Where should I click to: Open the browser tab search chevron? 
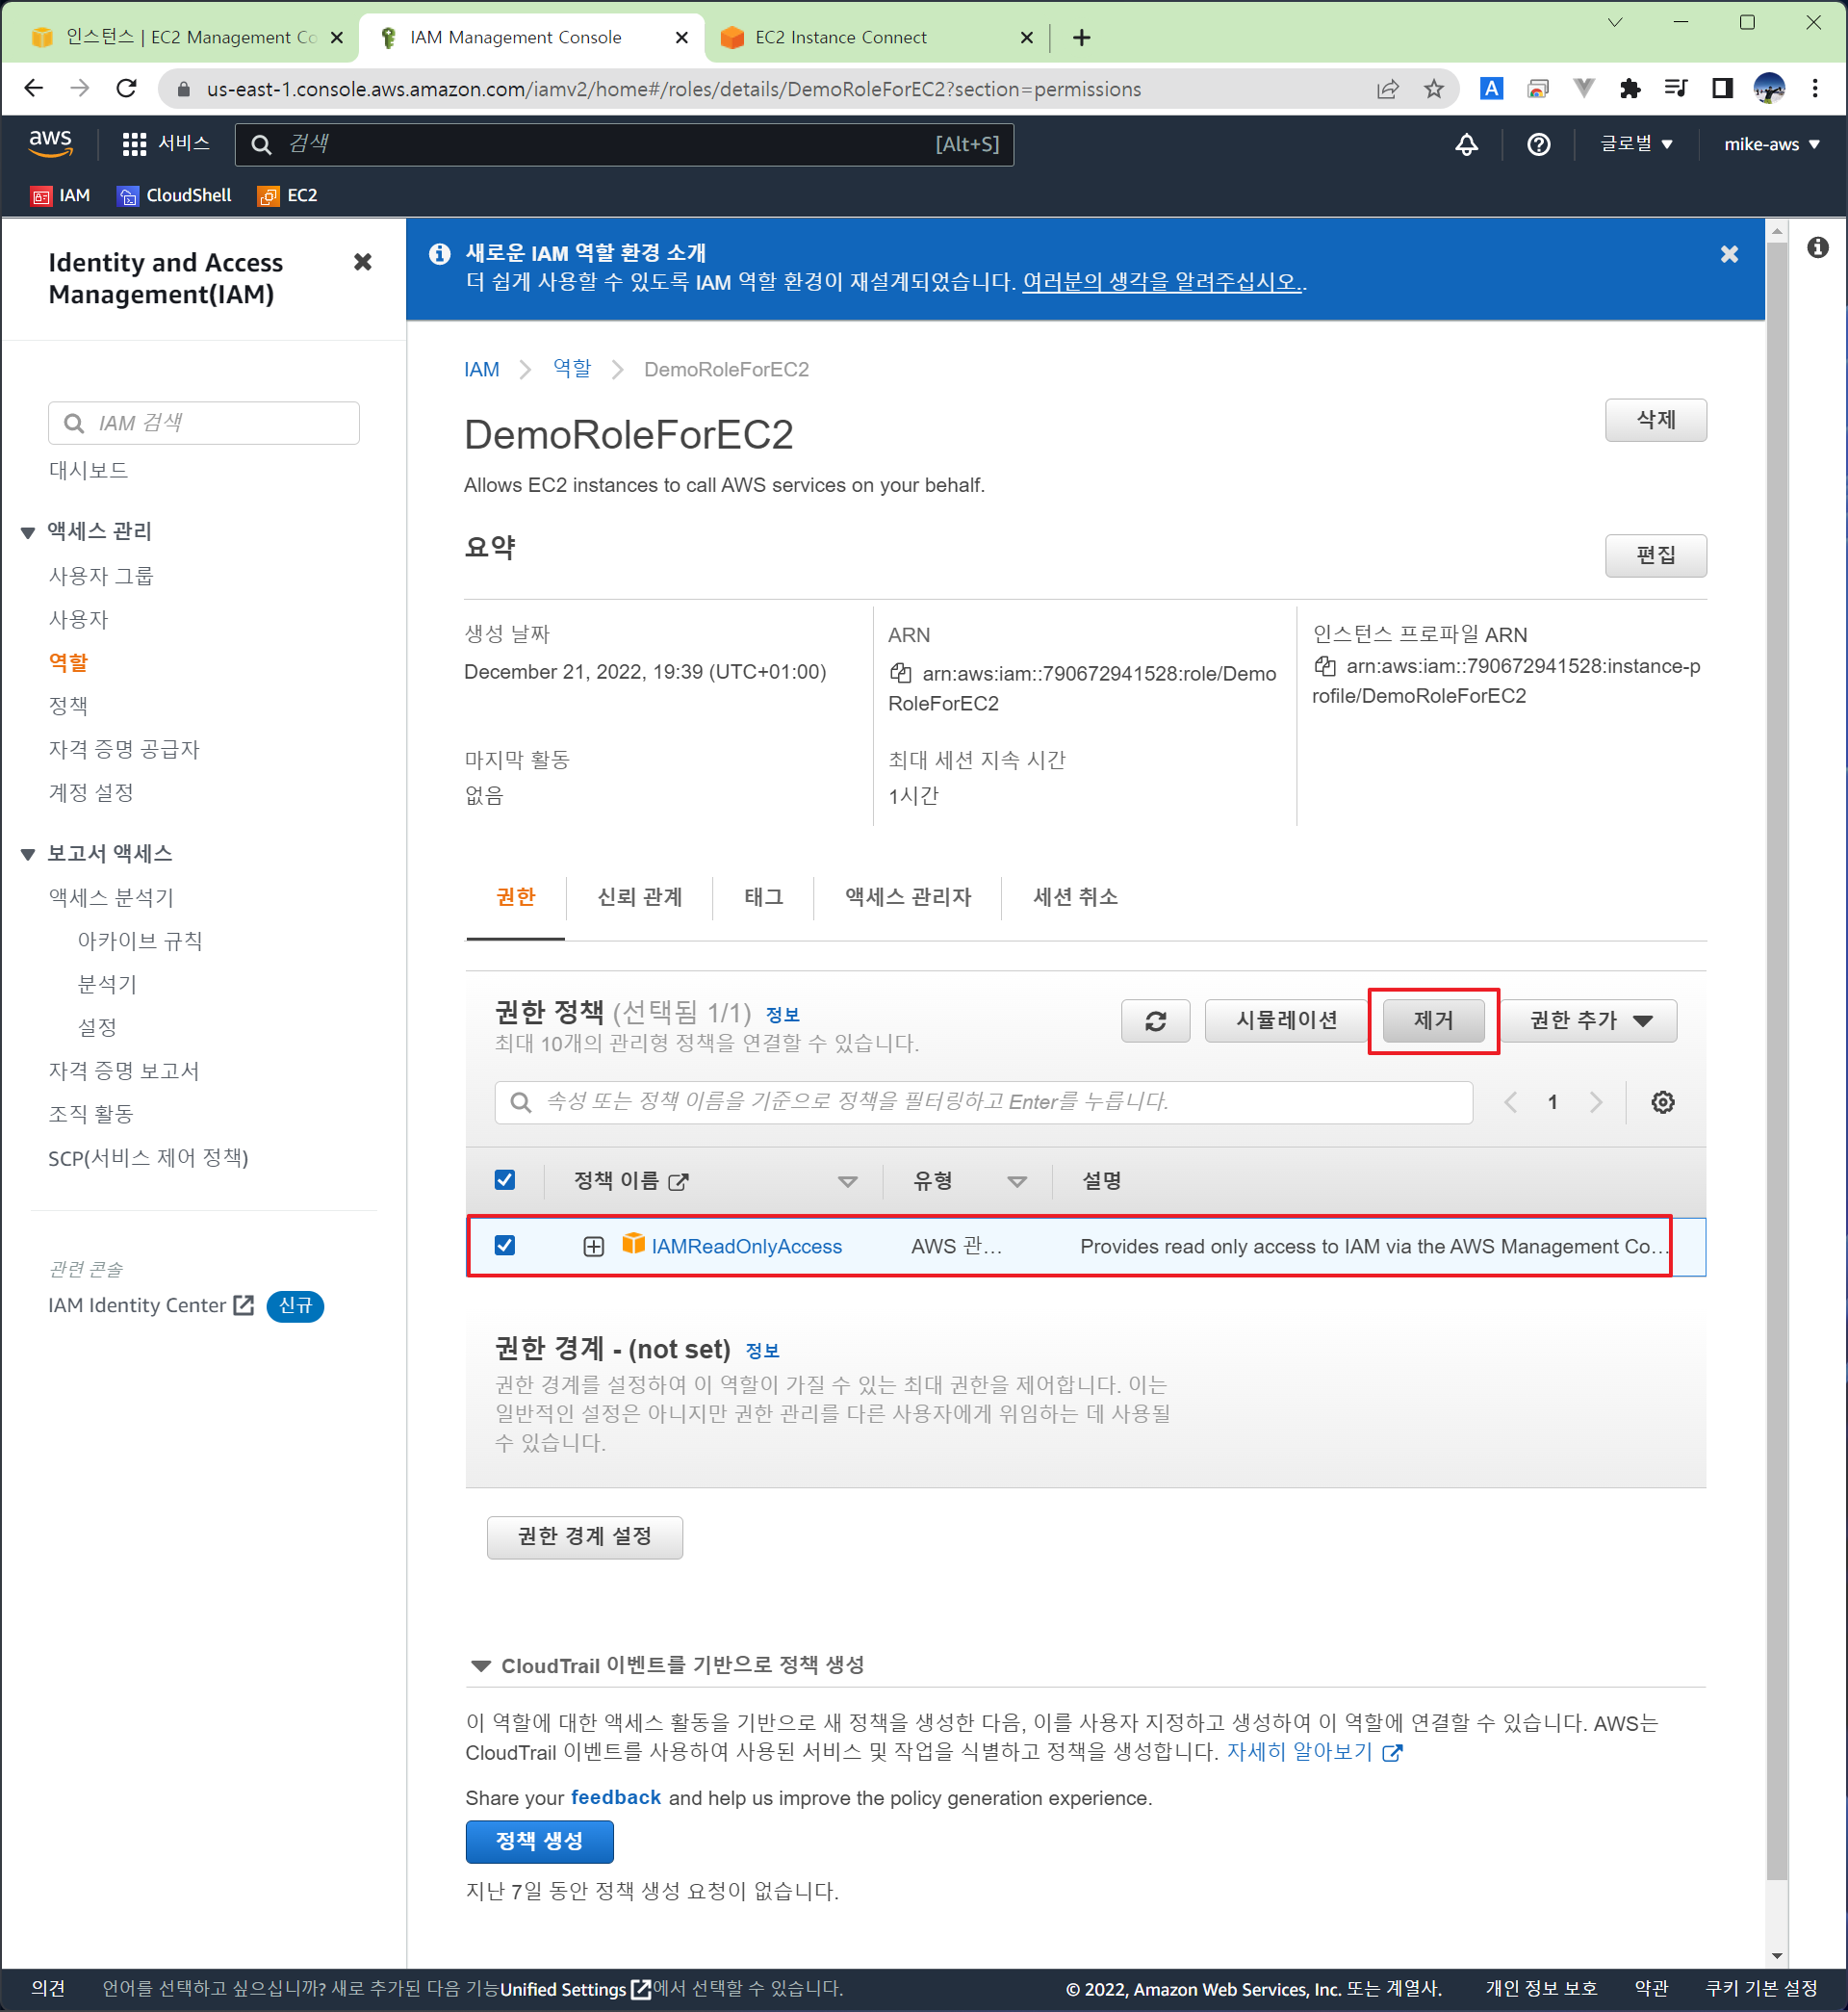1614,22
